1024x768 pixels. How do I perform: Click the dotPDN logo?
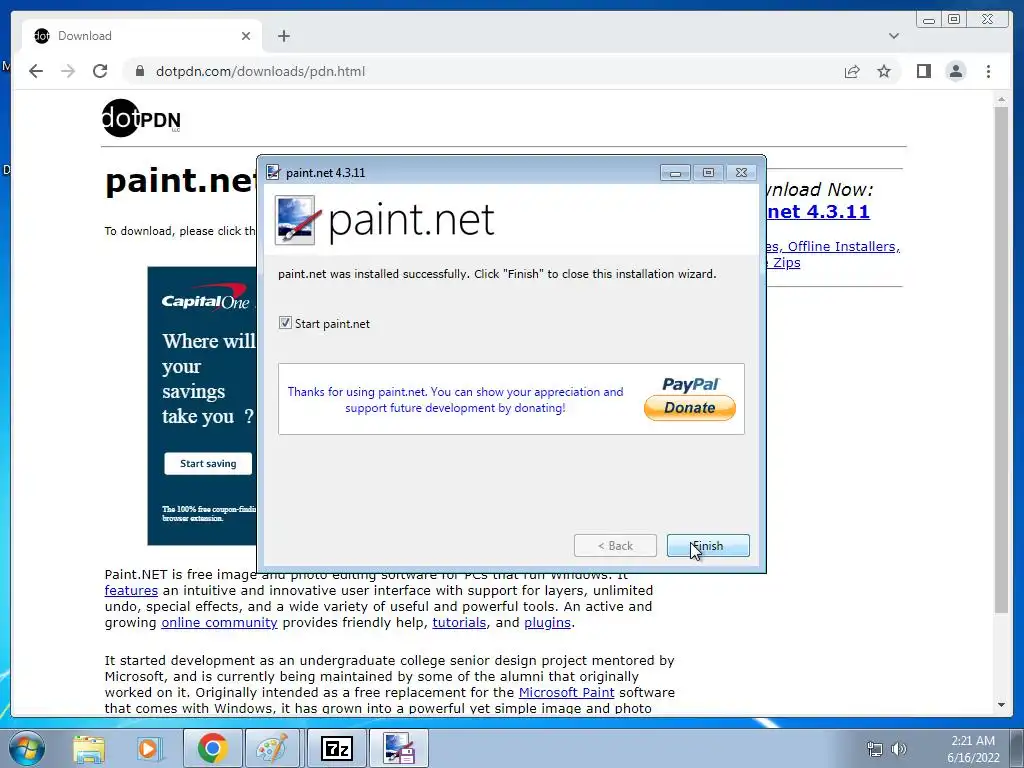click(141, 118)
